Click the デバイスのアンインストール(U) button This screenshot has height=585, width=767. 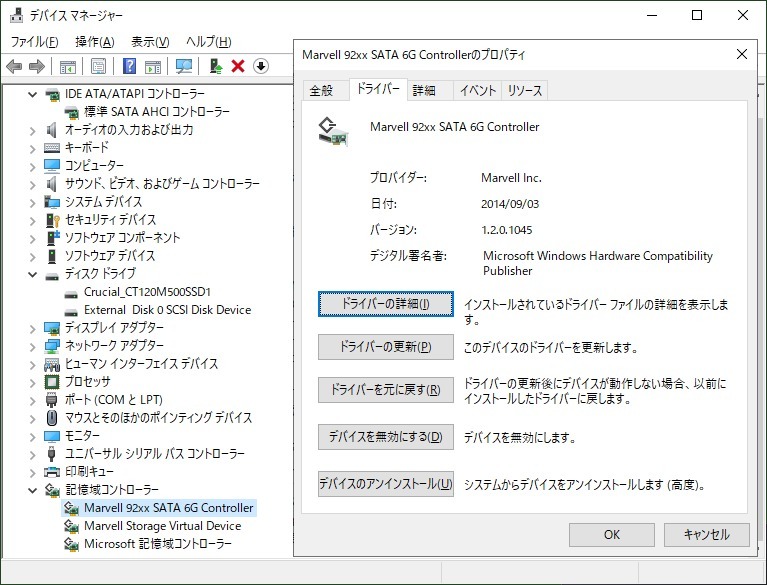pyautogui.click(x=385, y=484)
